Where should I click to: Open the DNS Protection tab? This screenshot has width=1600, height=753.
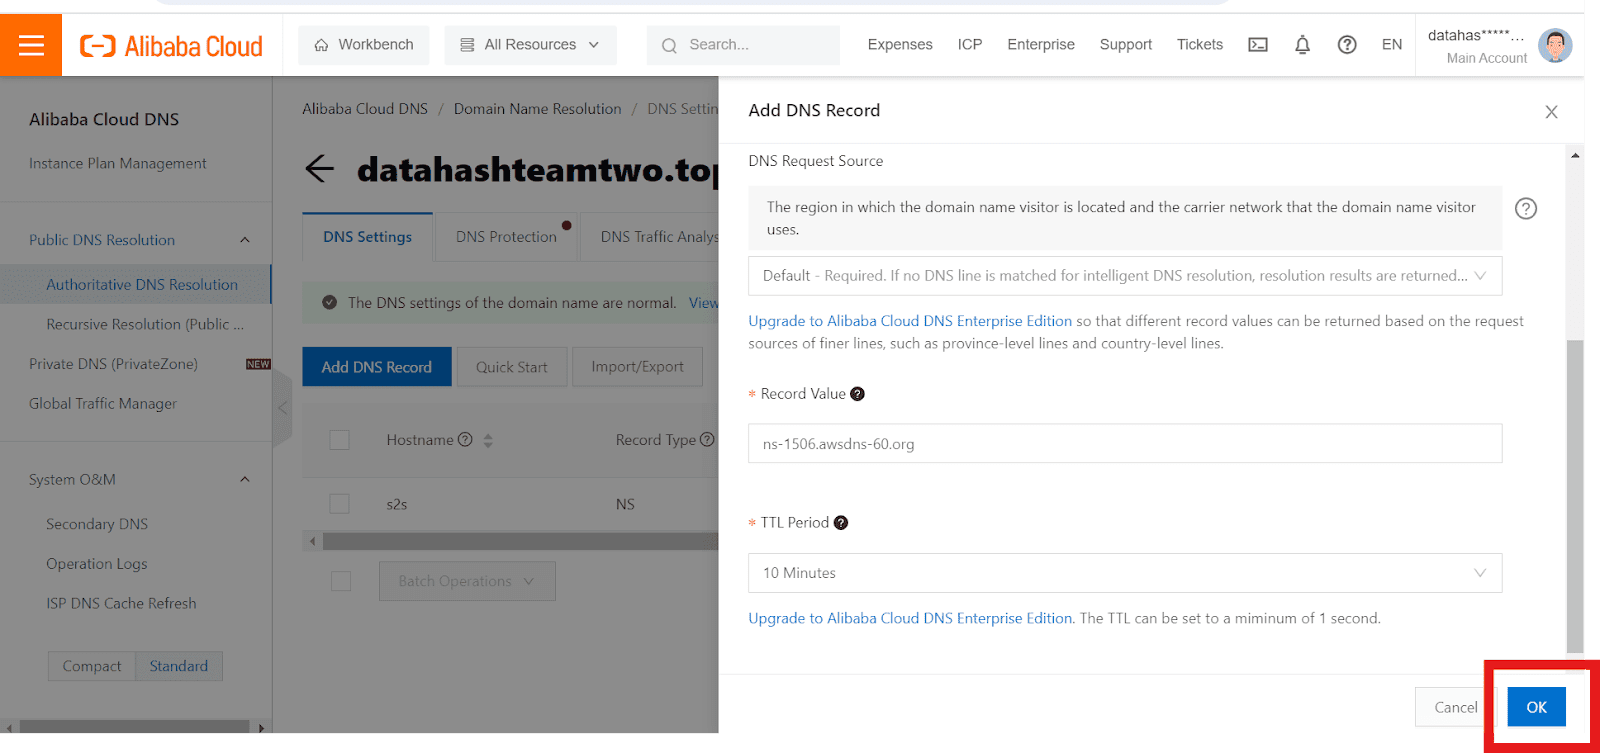point(506,237)
